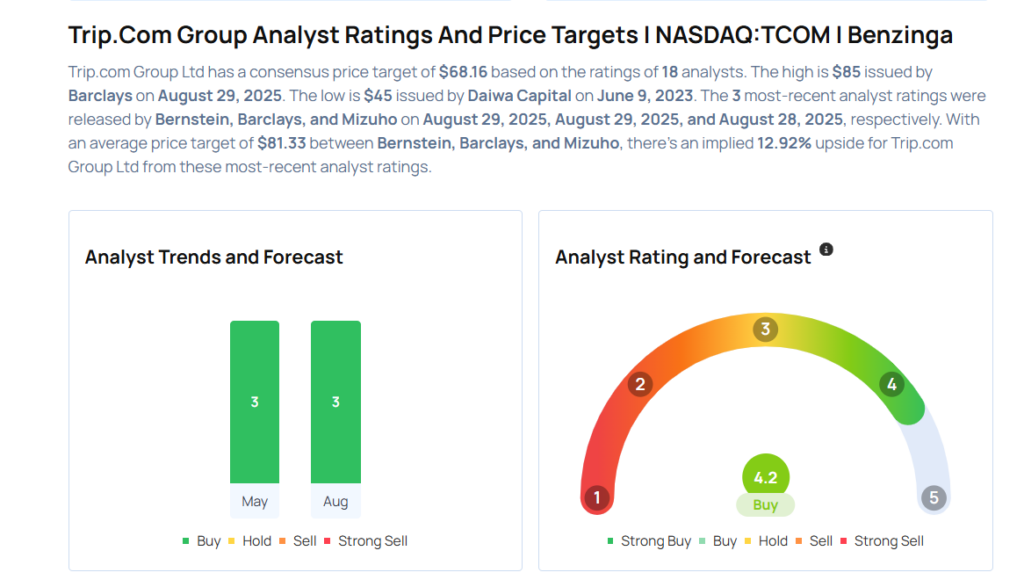
Task: Toggle Buy series in trends legend
Action: [202, 541]
